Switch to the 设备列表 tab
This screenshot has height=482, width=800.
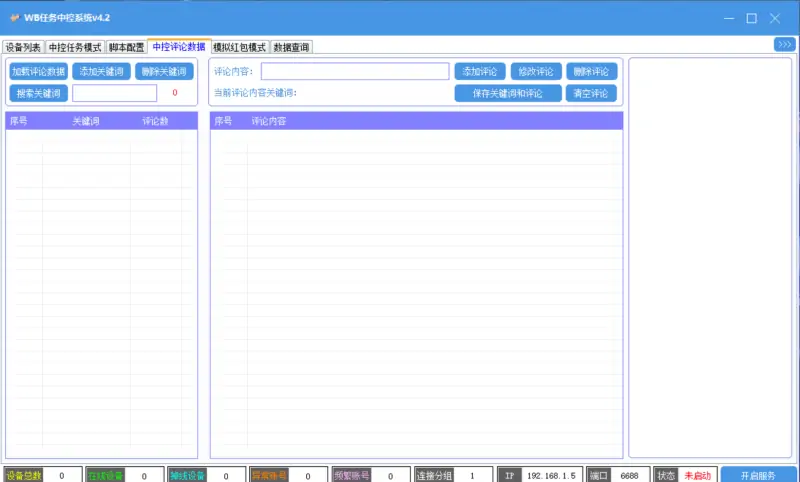tap(23, 47)
